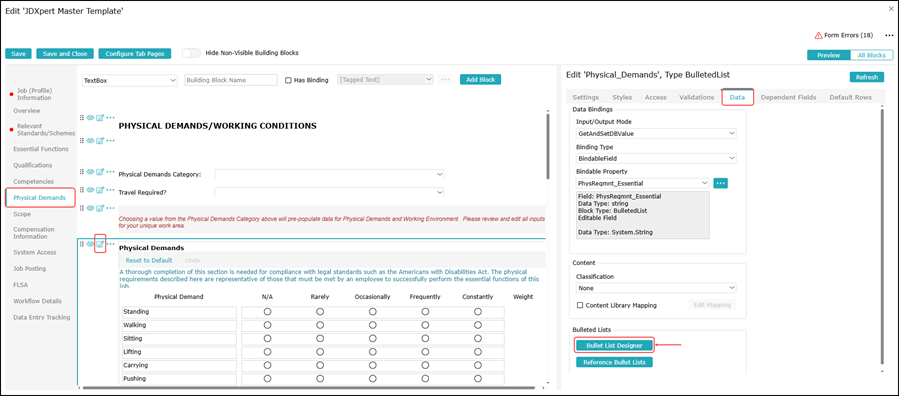899x396 pixels.
Task: Click ellipsis button next to Bindable Property
Action: click(x=720, y=183)
